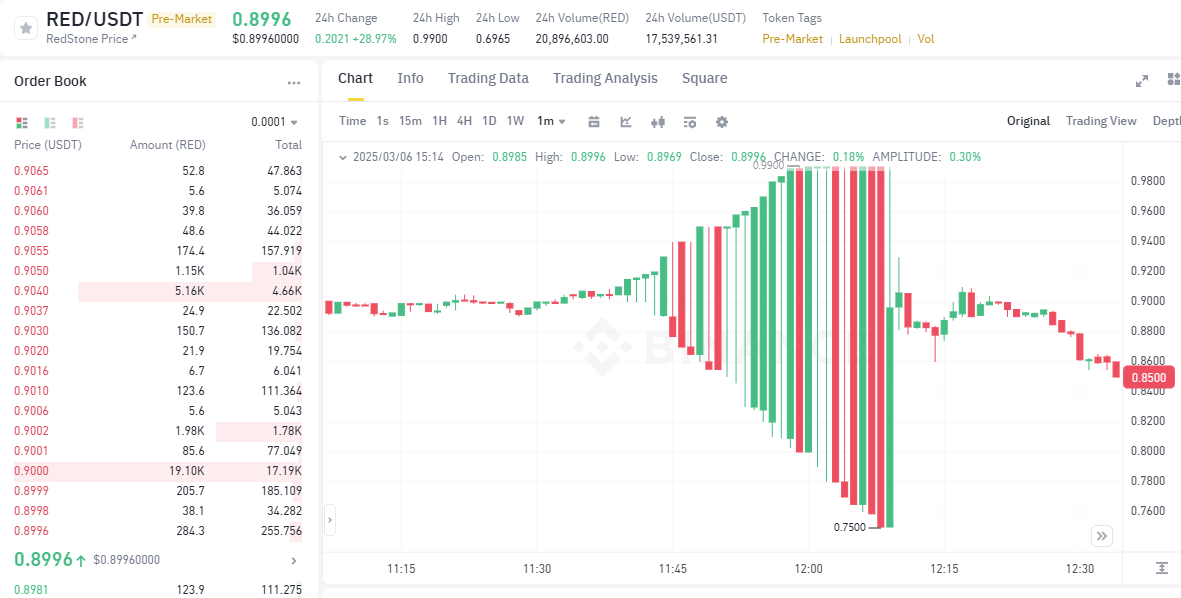Click the auto-fit price scale icon
This screenshot has height=598, width=1181.
tap(1163, 567)
